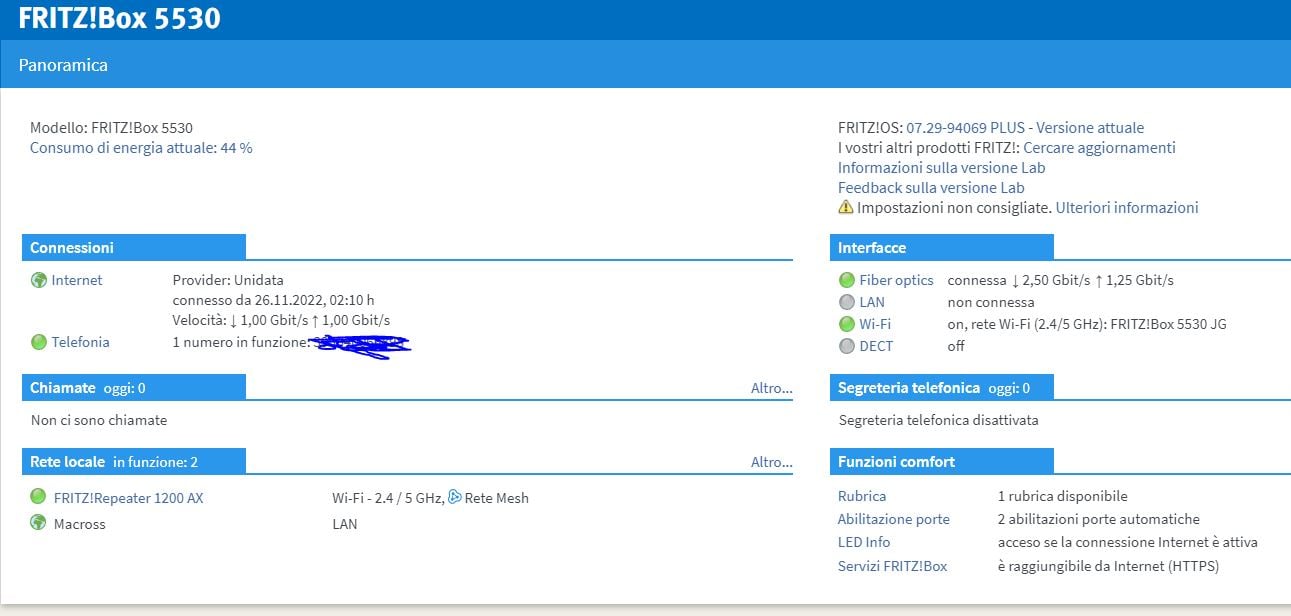Click the green status icon next to Telefonia
1291x616 pixels.
39,342
